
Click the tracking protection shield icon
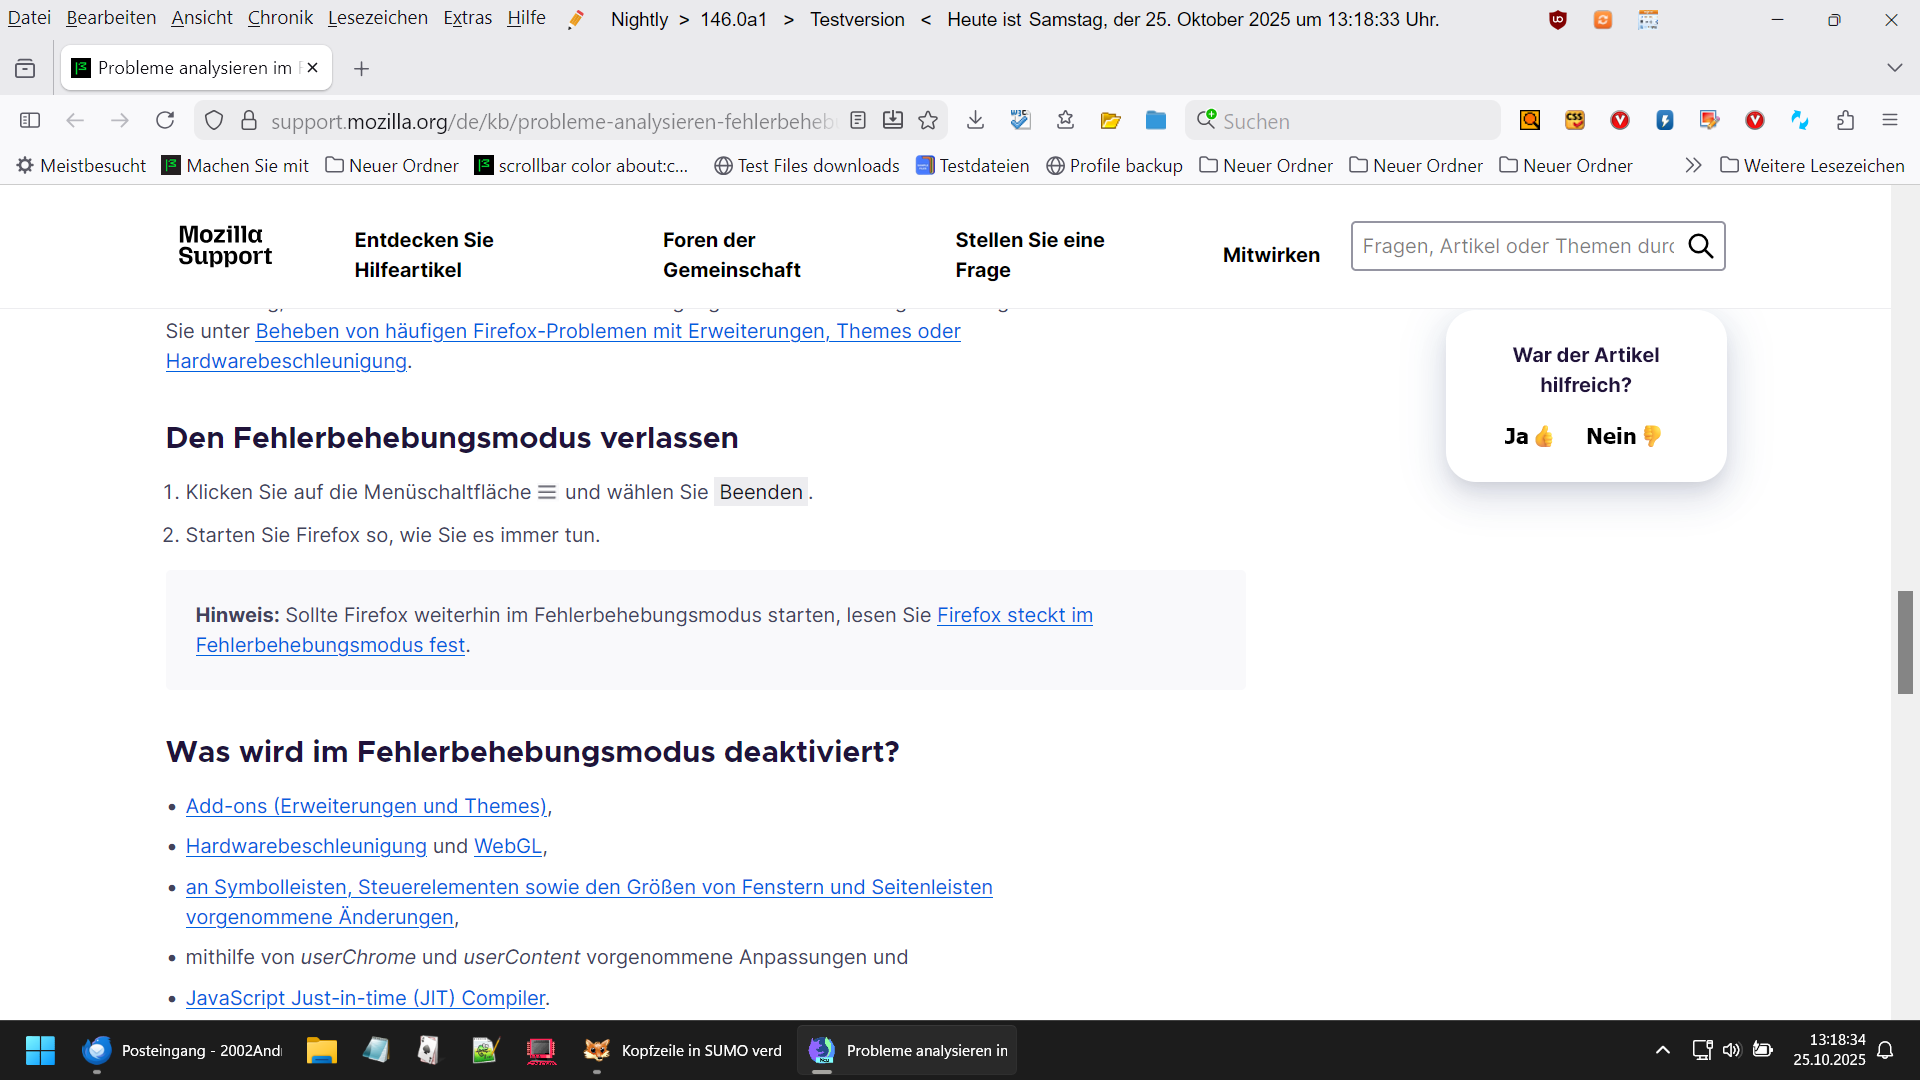pos(214,121)
